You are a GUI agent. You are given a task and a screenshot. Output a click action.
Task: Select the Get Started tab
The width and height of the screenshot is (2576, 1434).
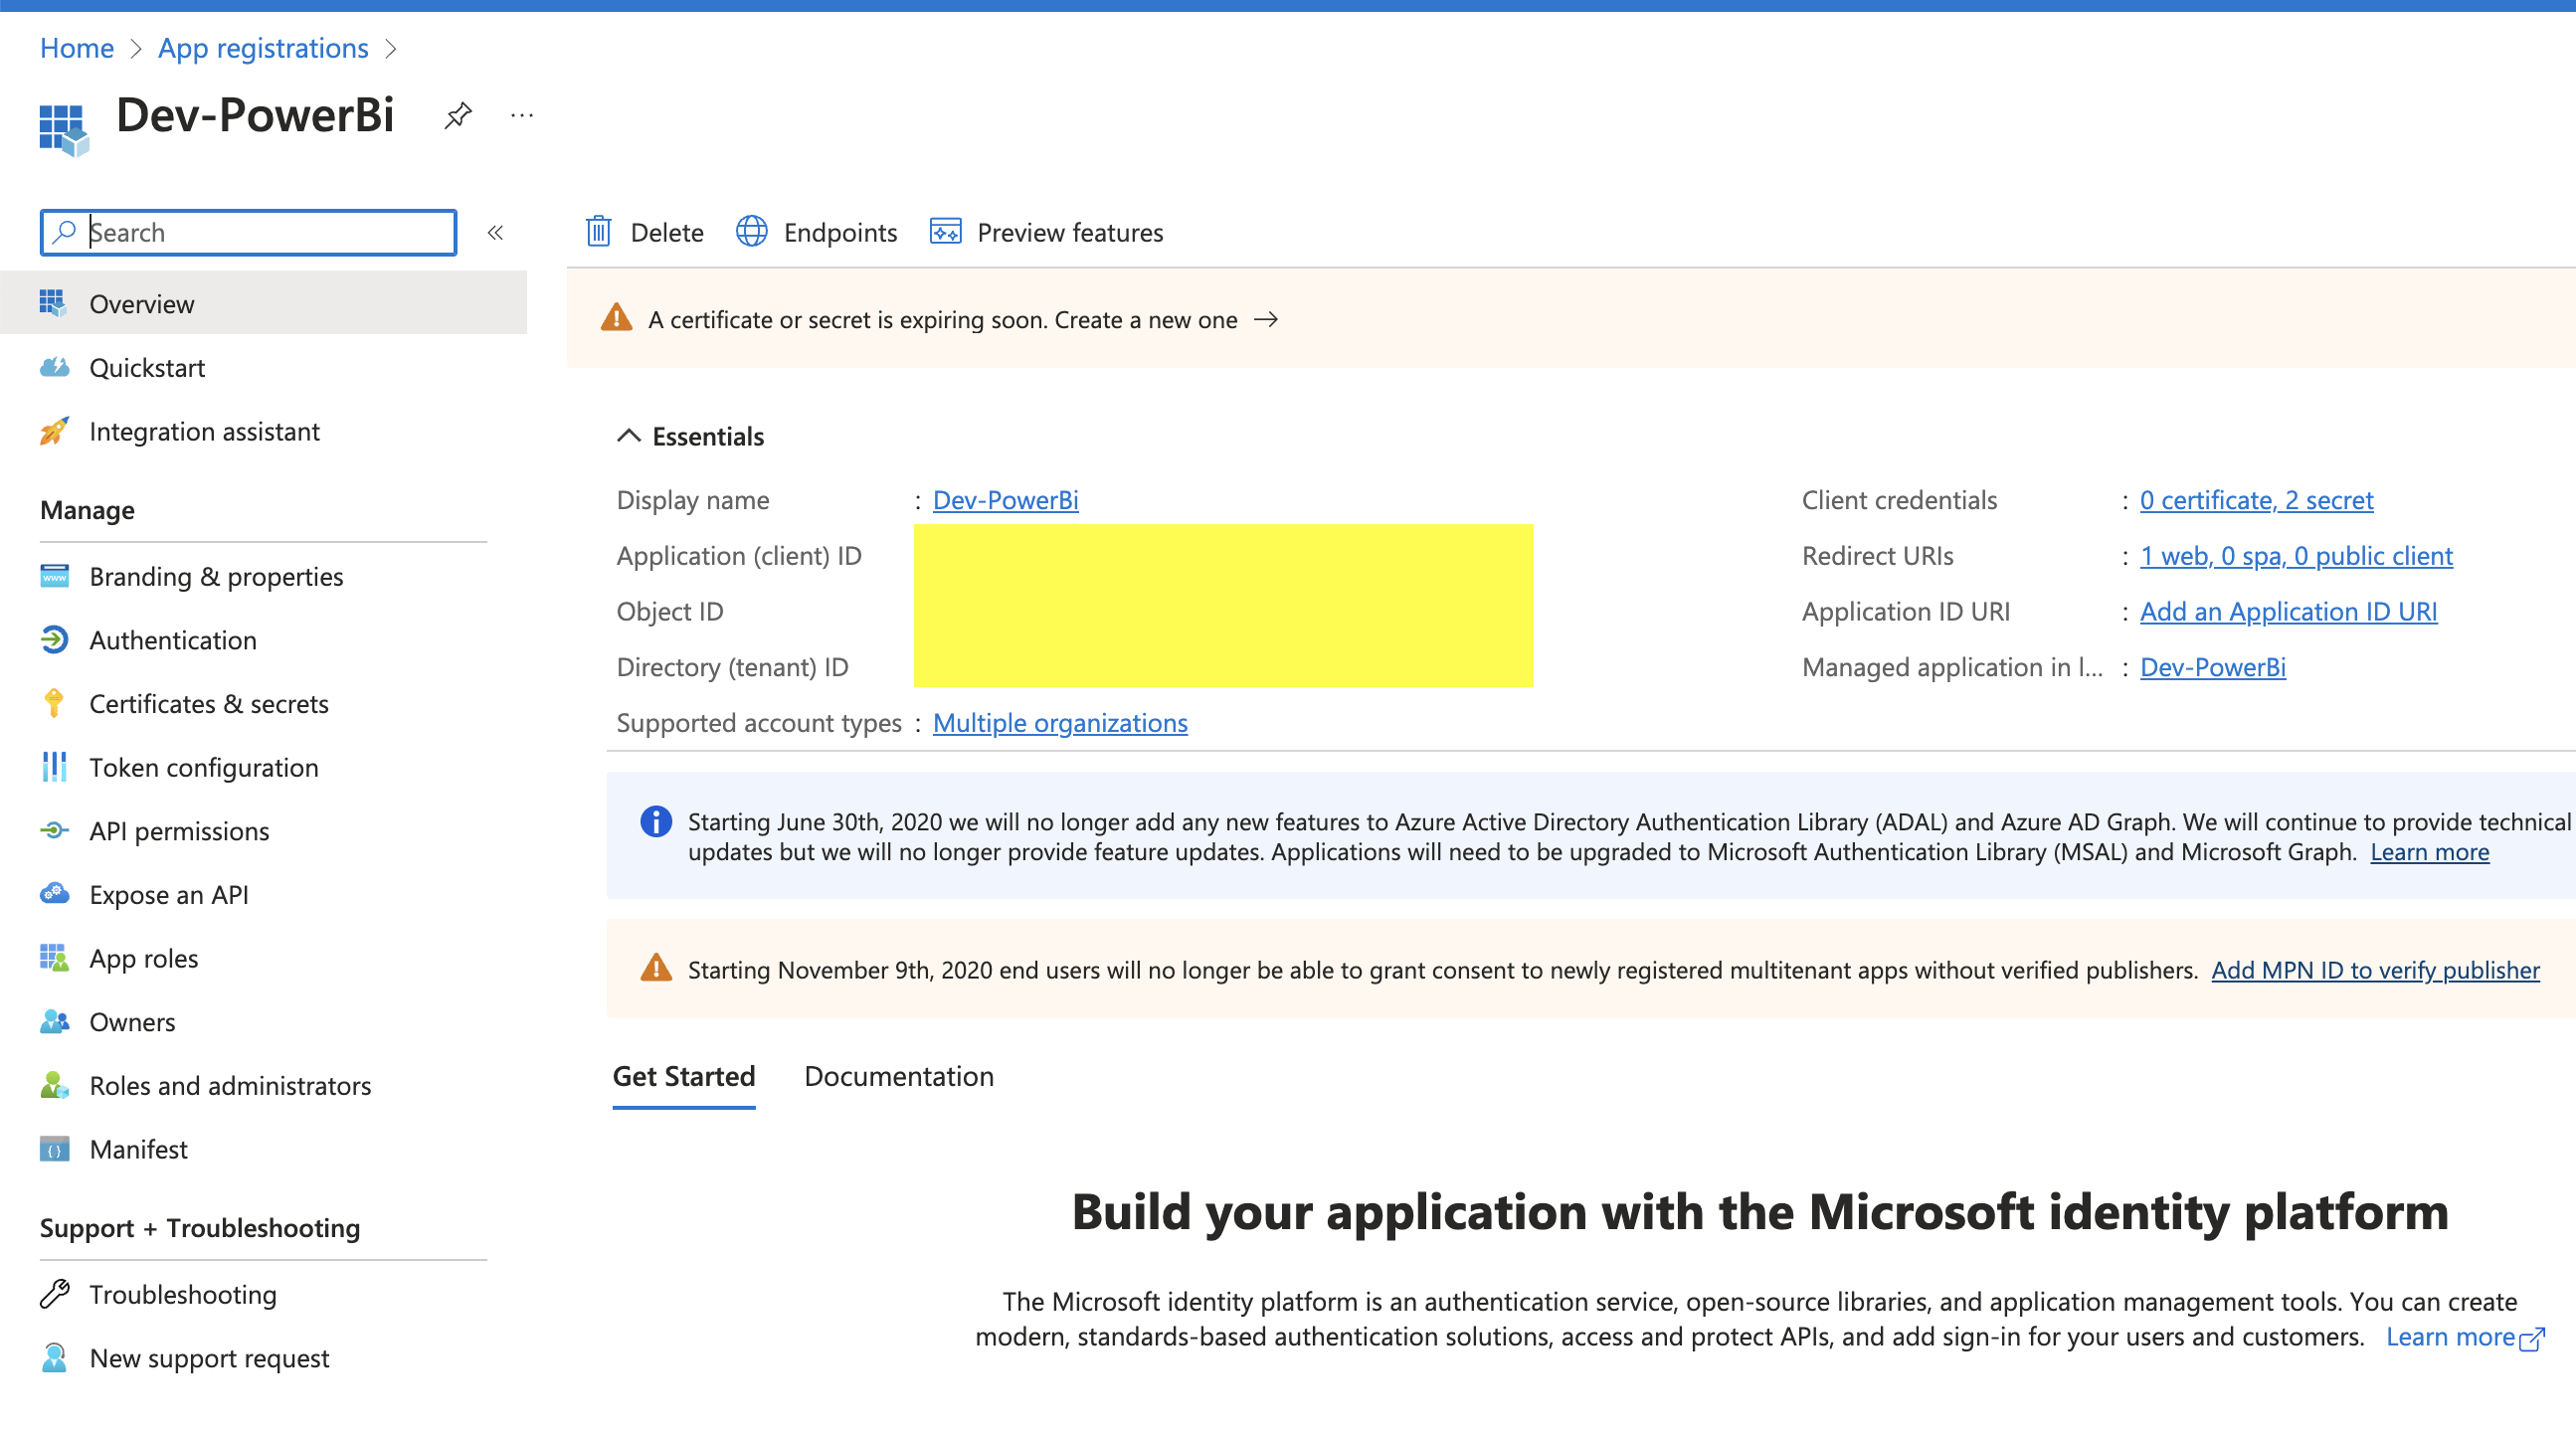click(x=683, y=1077)
